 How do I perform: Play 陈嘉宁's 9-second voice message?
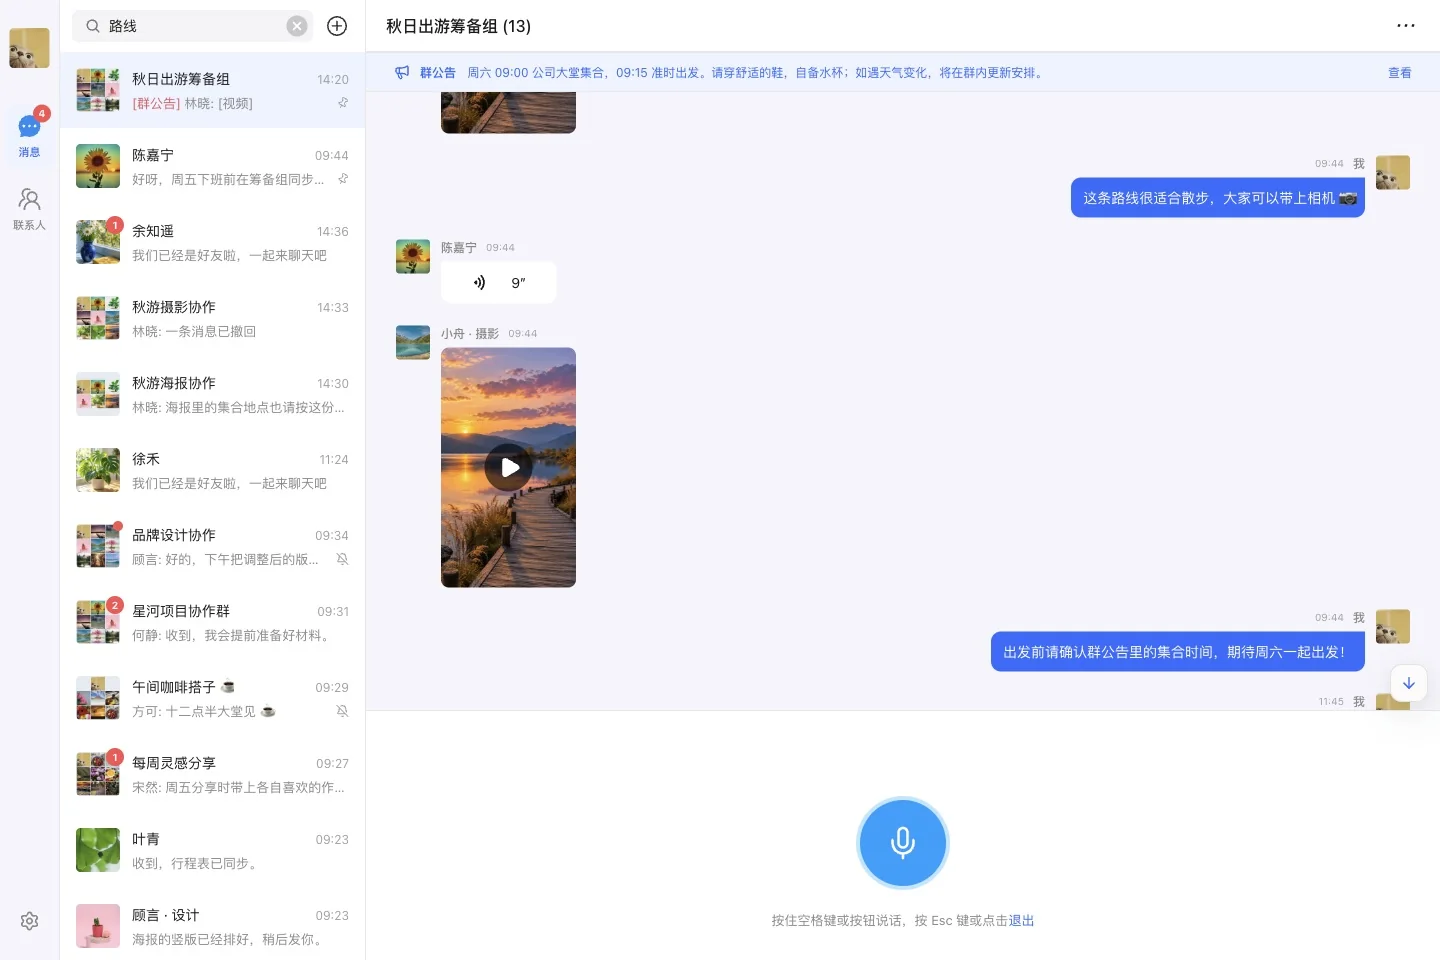498,283
